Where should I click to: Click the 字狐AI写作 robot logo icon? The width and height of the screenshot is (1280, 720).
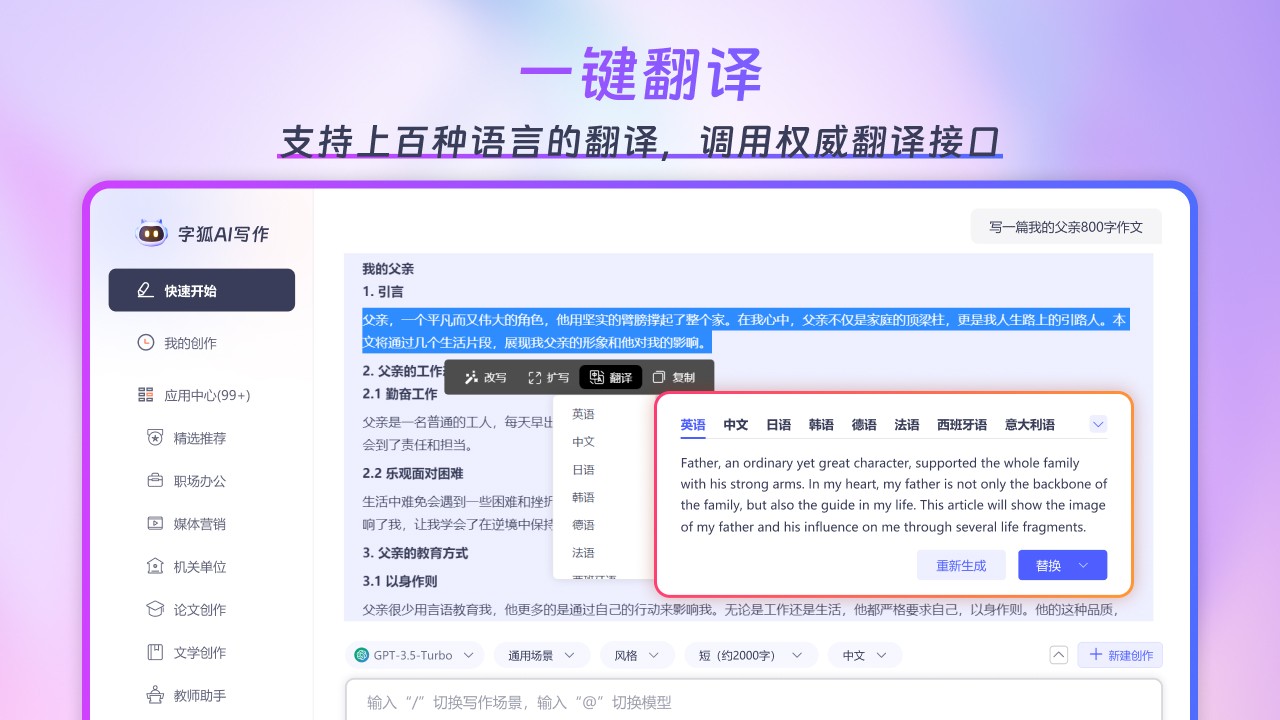[x=151, y=233]
